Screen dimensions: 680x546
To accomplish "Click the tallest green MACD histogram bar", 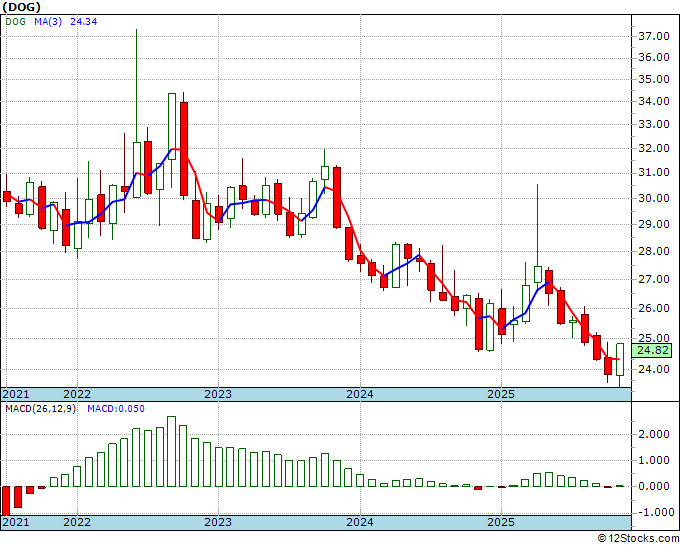I will [x=171, y=451].
